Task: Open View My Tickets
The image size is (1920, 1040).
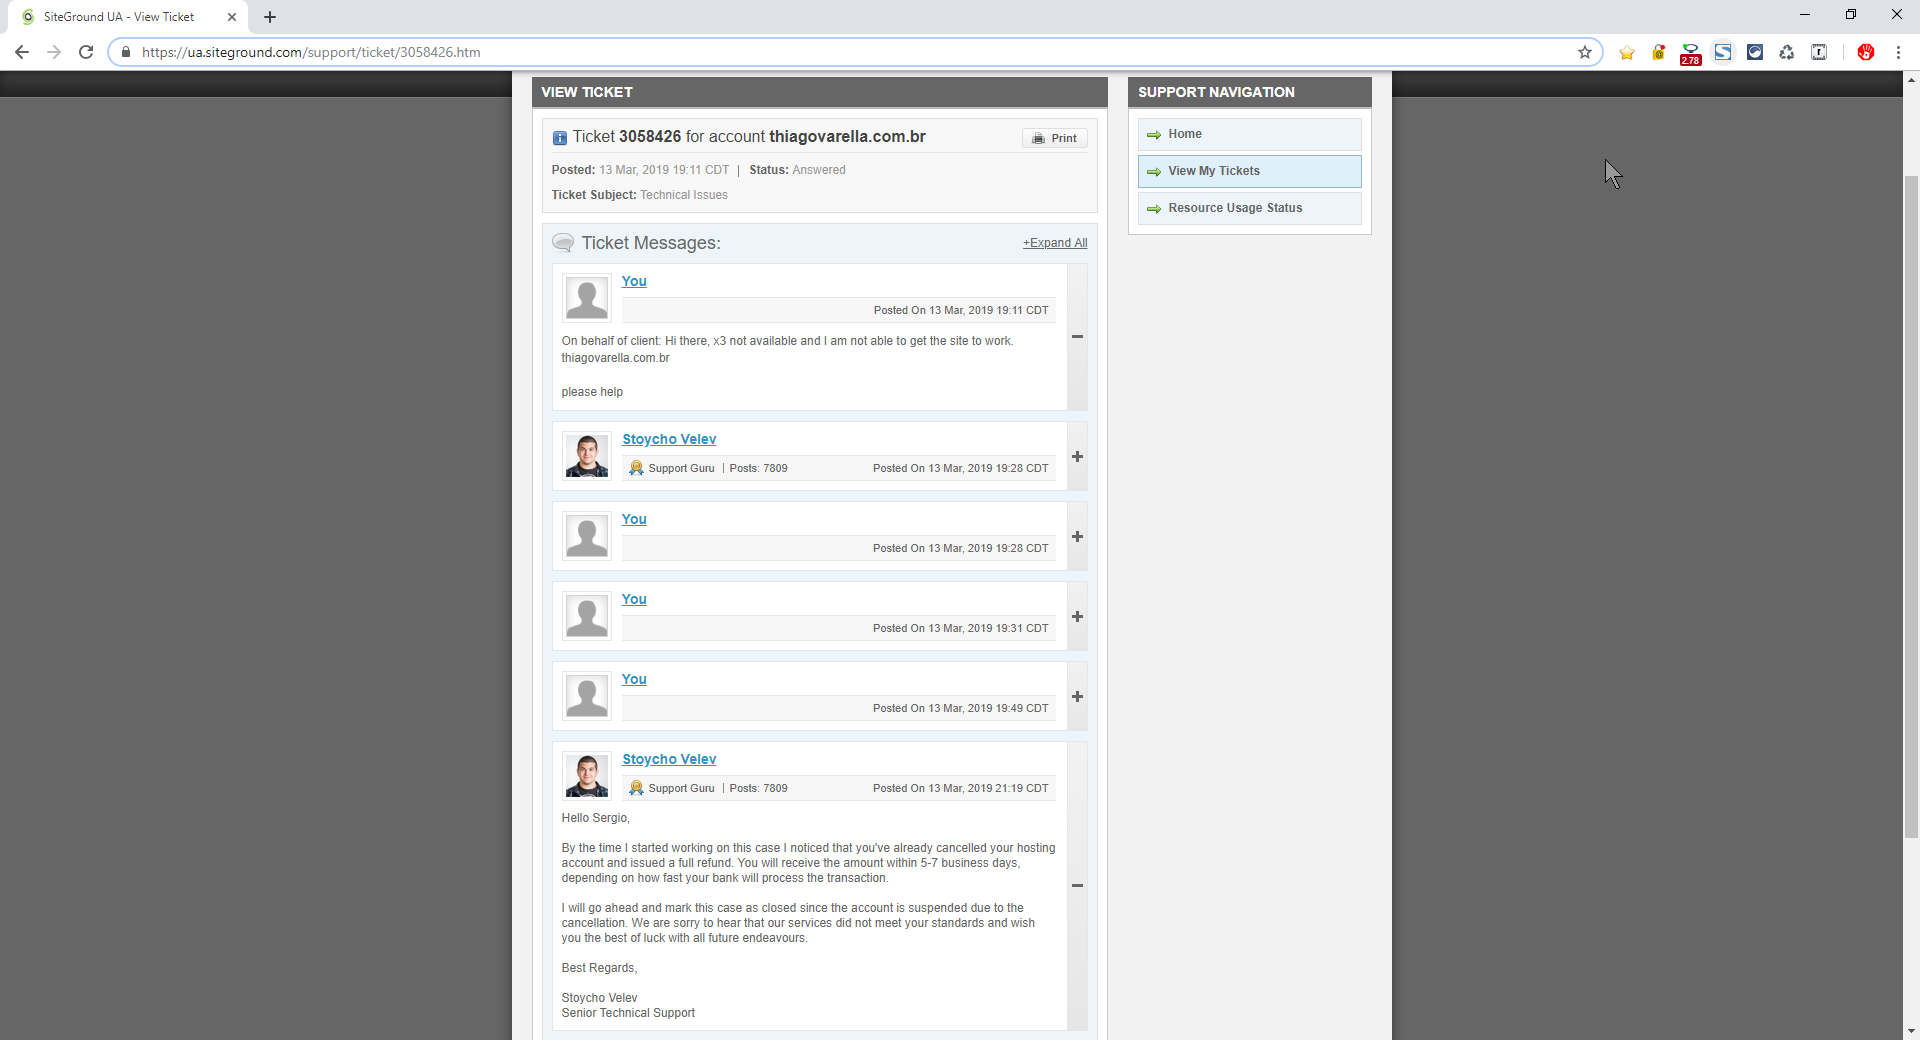Action: pos(1250,171)
